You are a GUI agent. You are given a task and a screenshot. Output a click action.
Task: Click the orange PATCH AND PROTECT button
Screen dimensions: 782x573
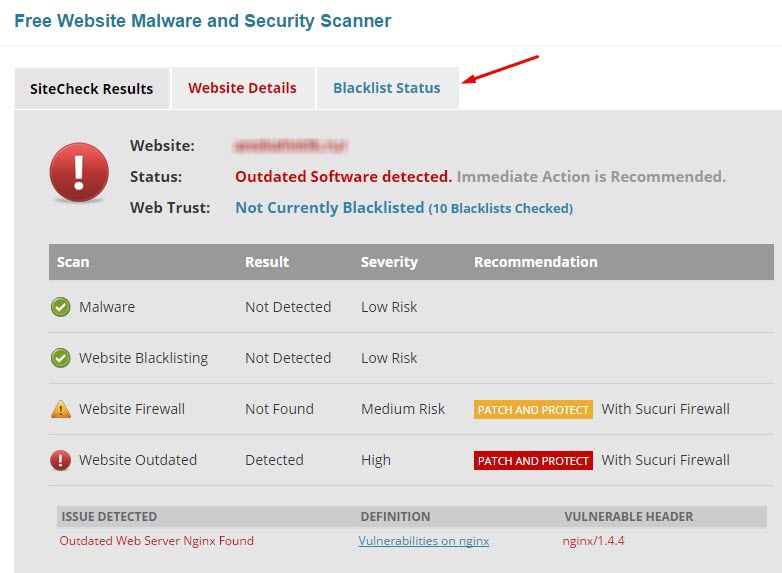point(533,409)
